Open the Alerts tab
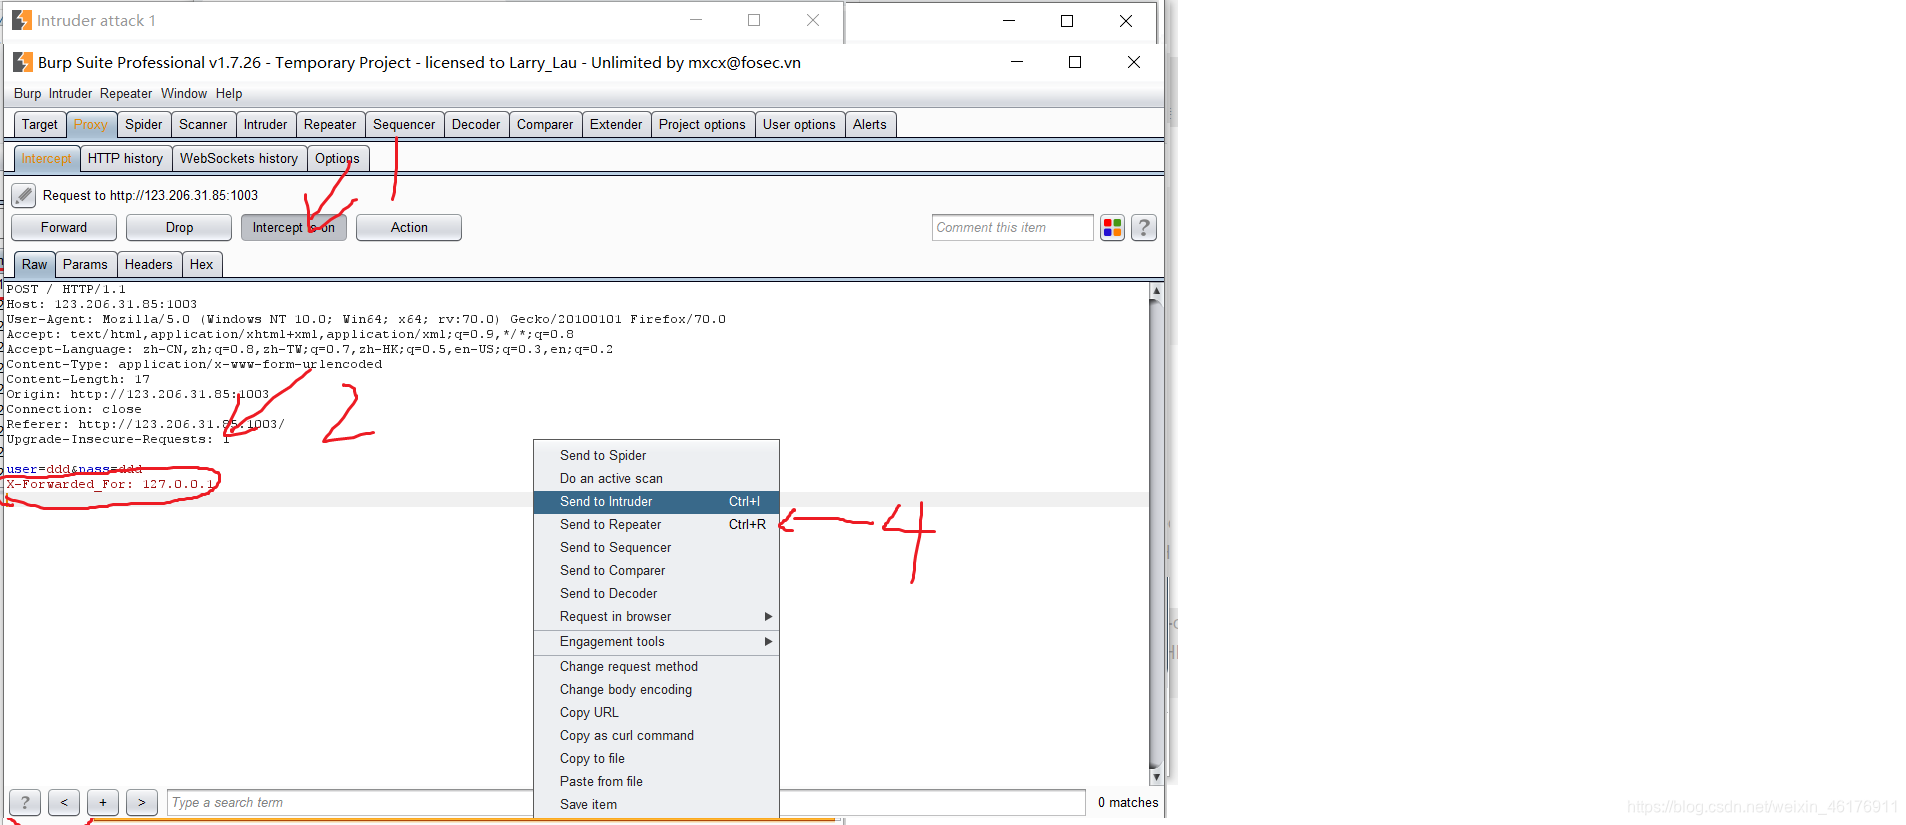1906x825 pixels. point(870,125)
